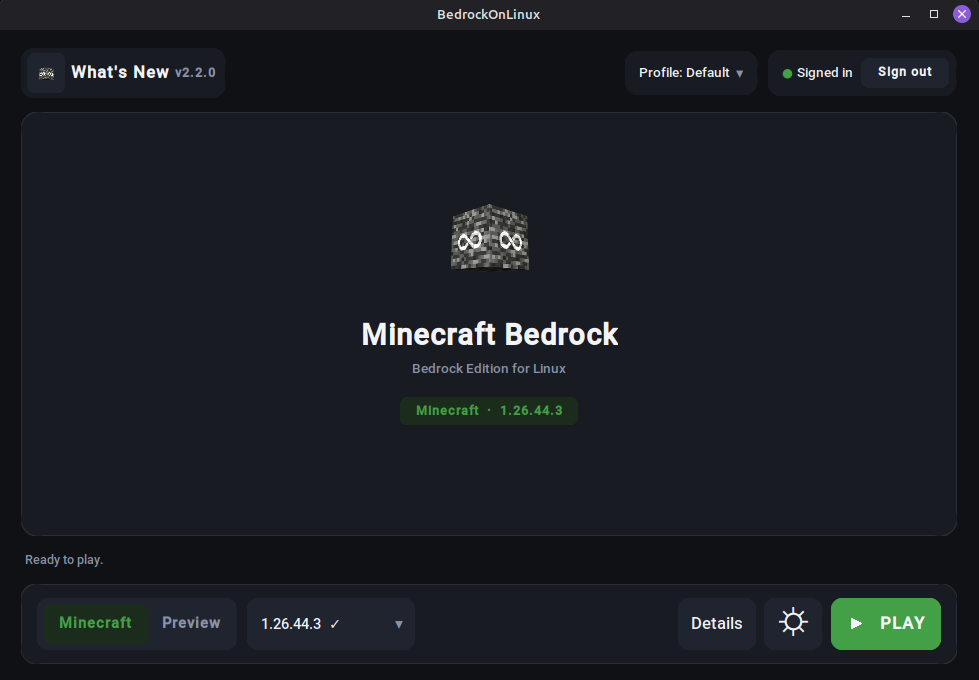Click the green Signed in status dot
979x680 pixels.
787,74
